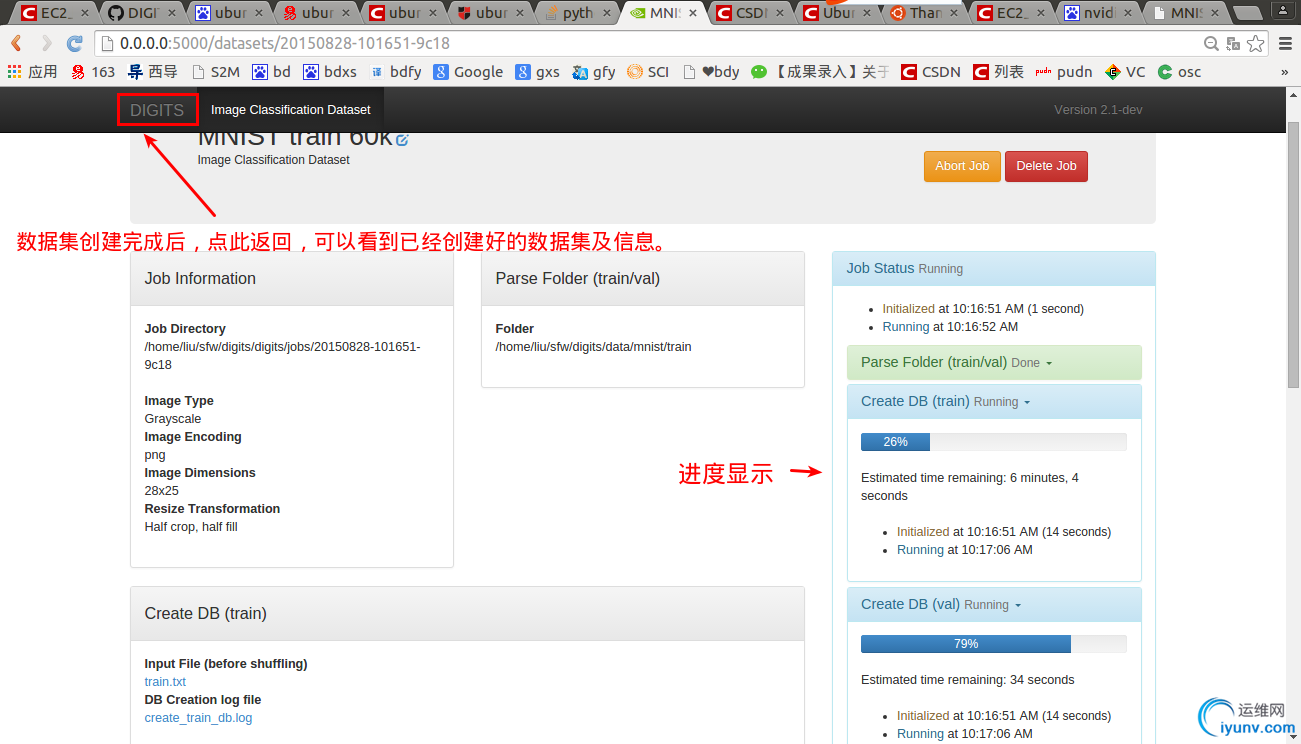Click the '28x25' image dimensions value
1301x744 pixels.
(162, 491)
